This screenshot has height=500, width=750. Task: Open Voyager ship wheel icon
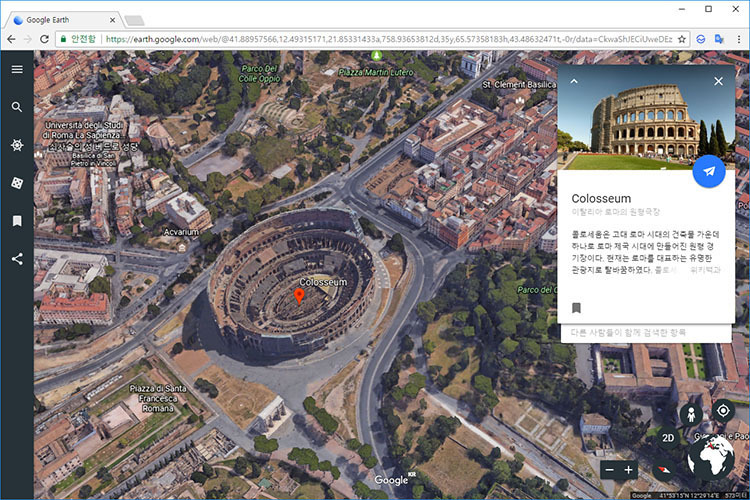[17, 145]
